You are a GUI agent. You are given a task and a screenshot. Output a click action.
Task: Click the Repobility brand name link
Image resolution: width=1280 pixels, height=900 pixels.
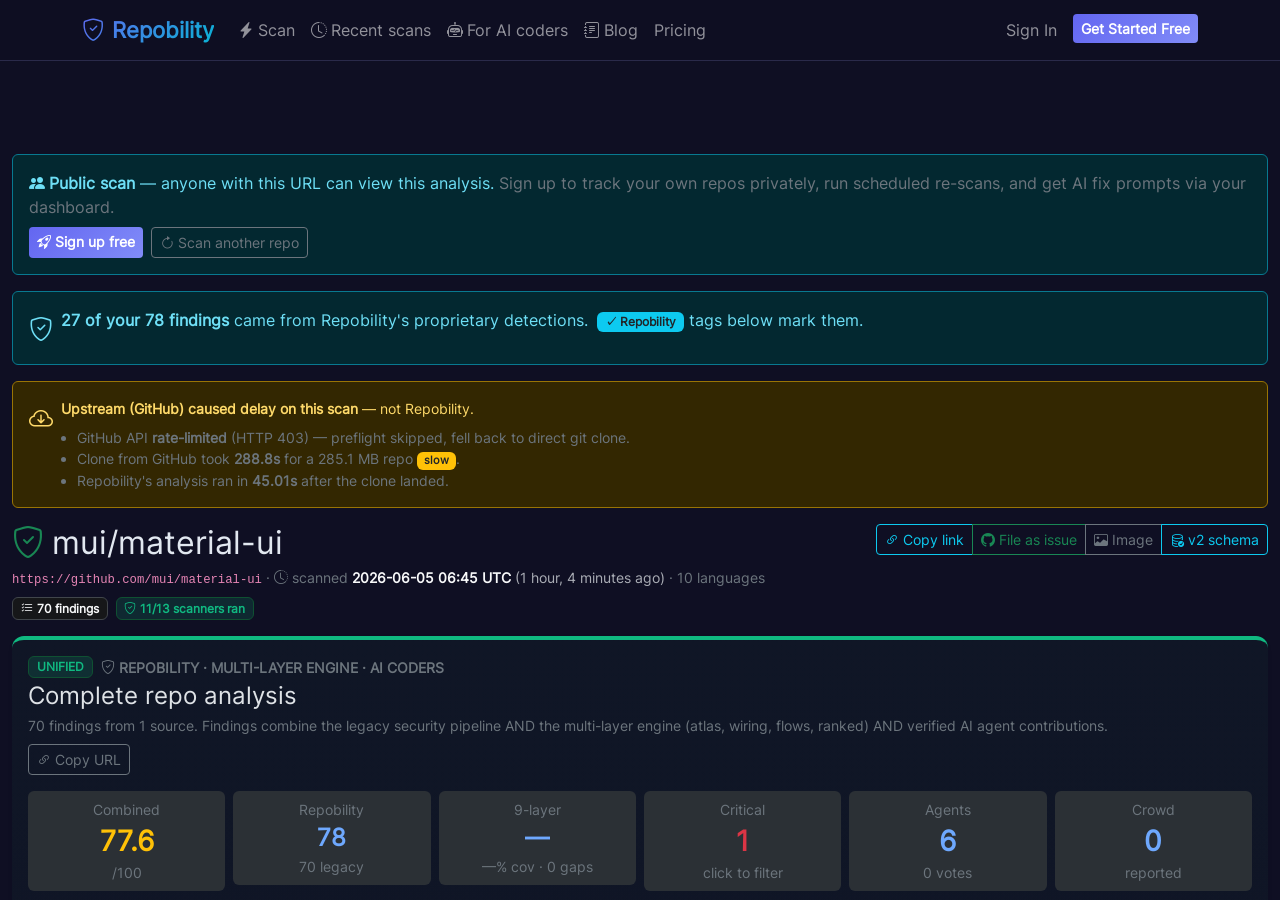tap(163, 30)
